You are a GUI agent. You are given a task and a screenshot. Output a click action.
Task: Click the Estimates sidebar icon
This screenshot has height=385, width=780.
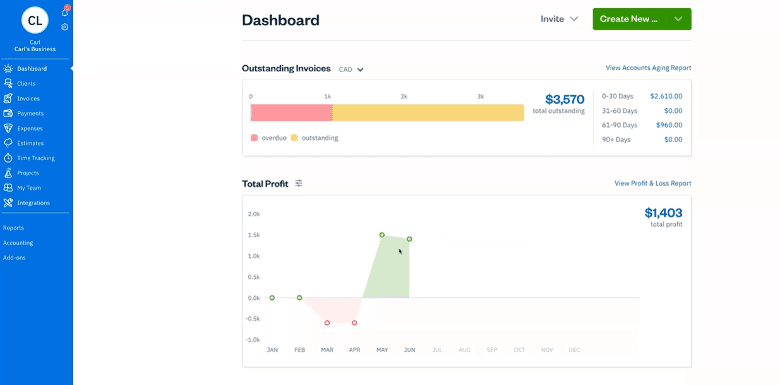tap(8, 143)
